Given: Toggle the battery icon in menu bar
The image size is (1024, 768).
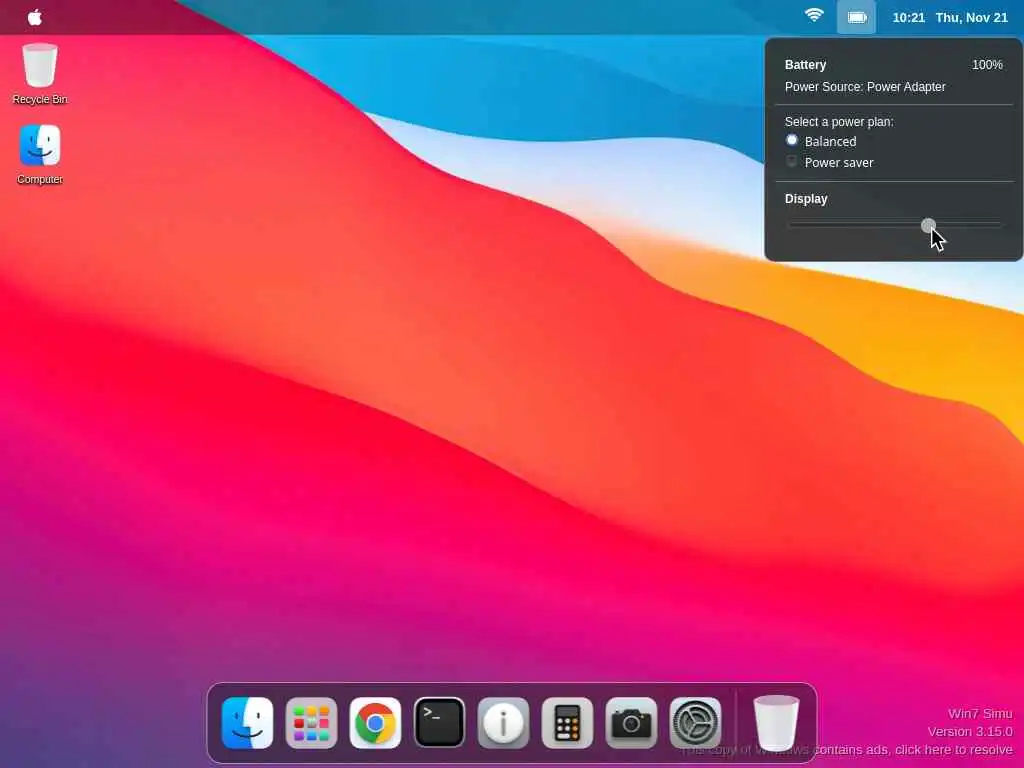Looking at the screenshot, I should tap(856, 18).
